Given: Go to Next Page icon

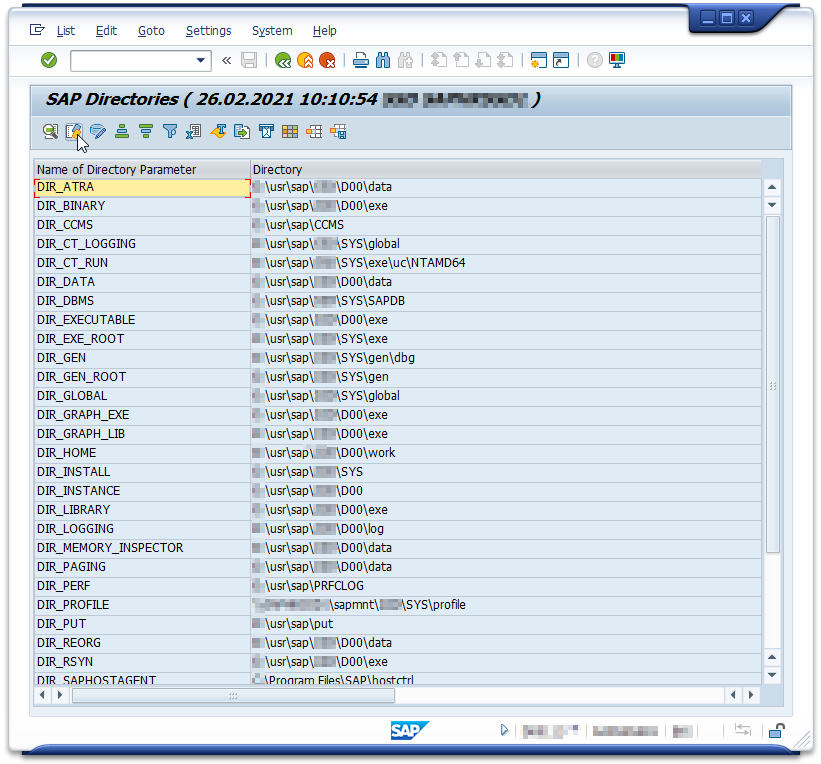Looking at the screenshot, I should click(x=483, y=60).
